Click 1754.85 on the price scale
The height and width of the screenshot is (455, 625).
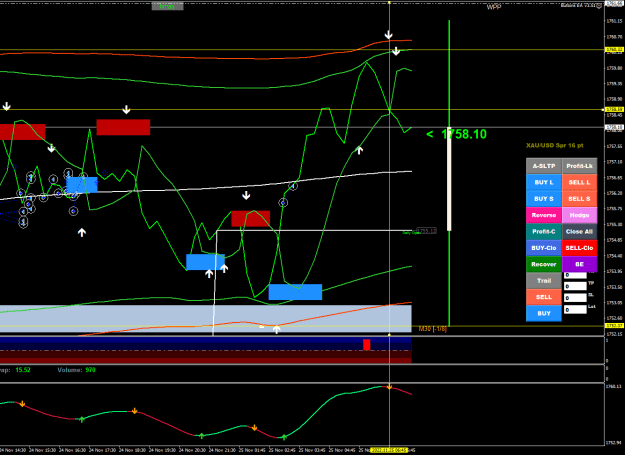click(614, 240)
